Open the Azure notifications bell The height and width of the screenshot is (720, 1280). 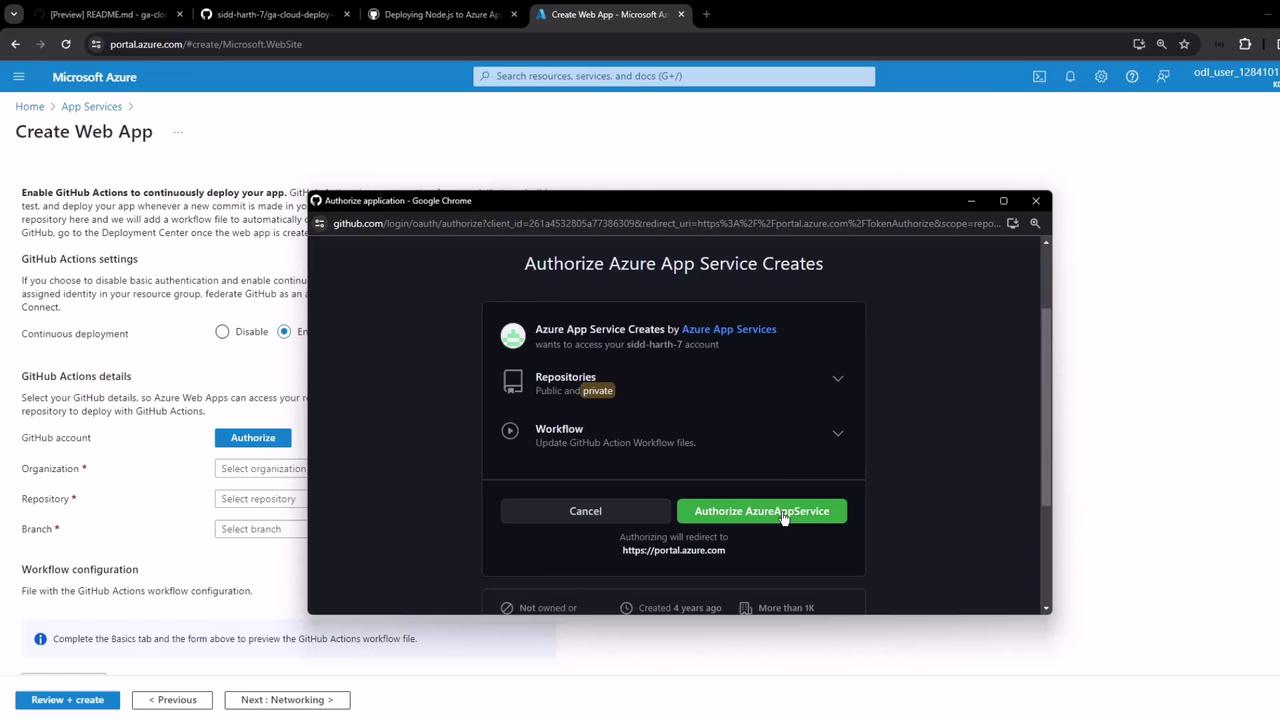coord(1070,77)
